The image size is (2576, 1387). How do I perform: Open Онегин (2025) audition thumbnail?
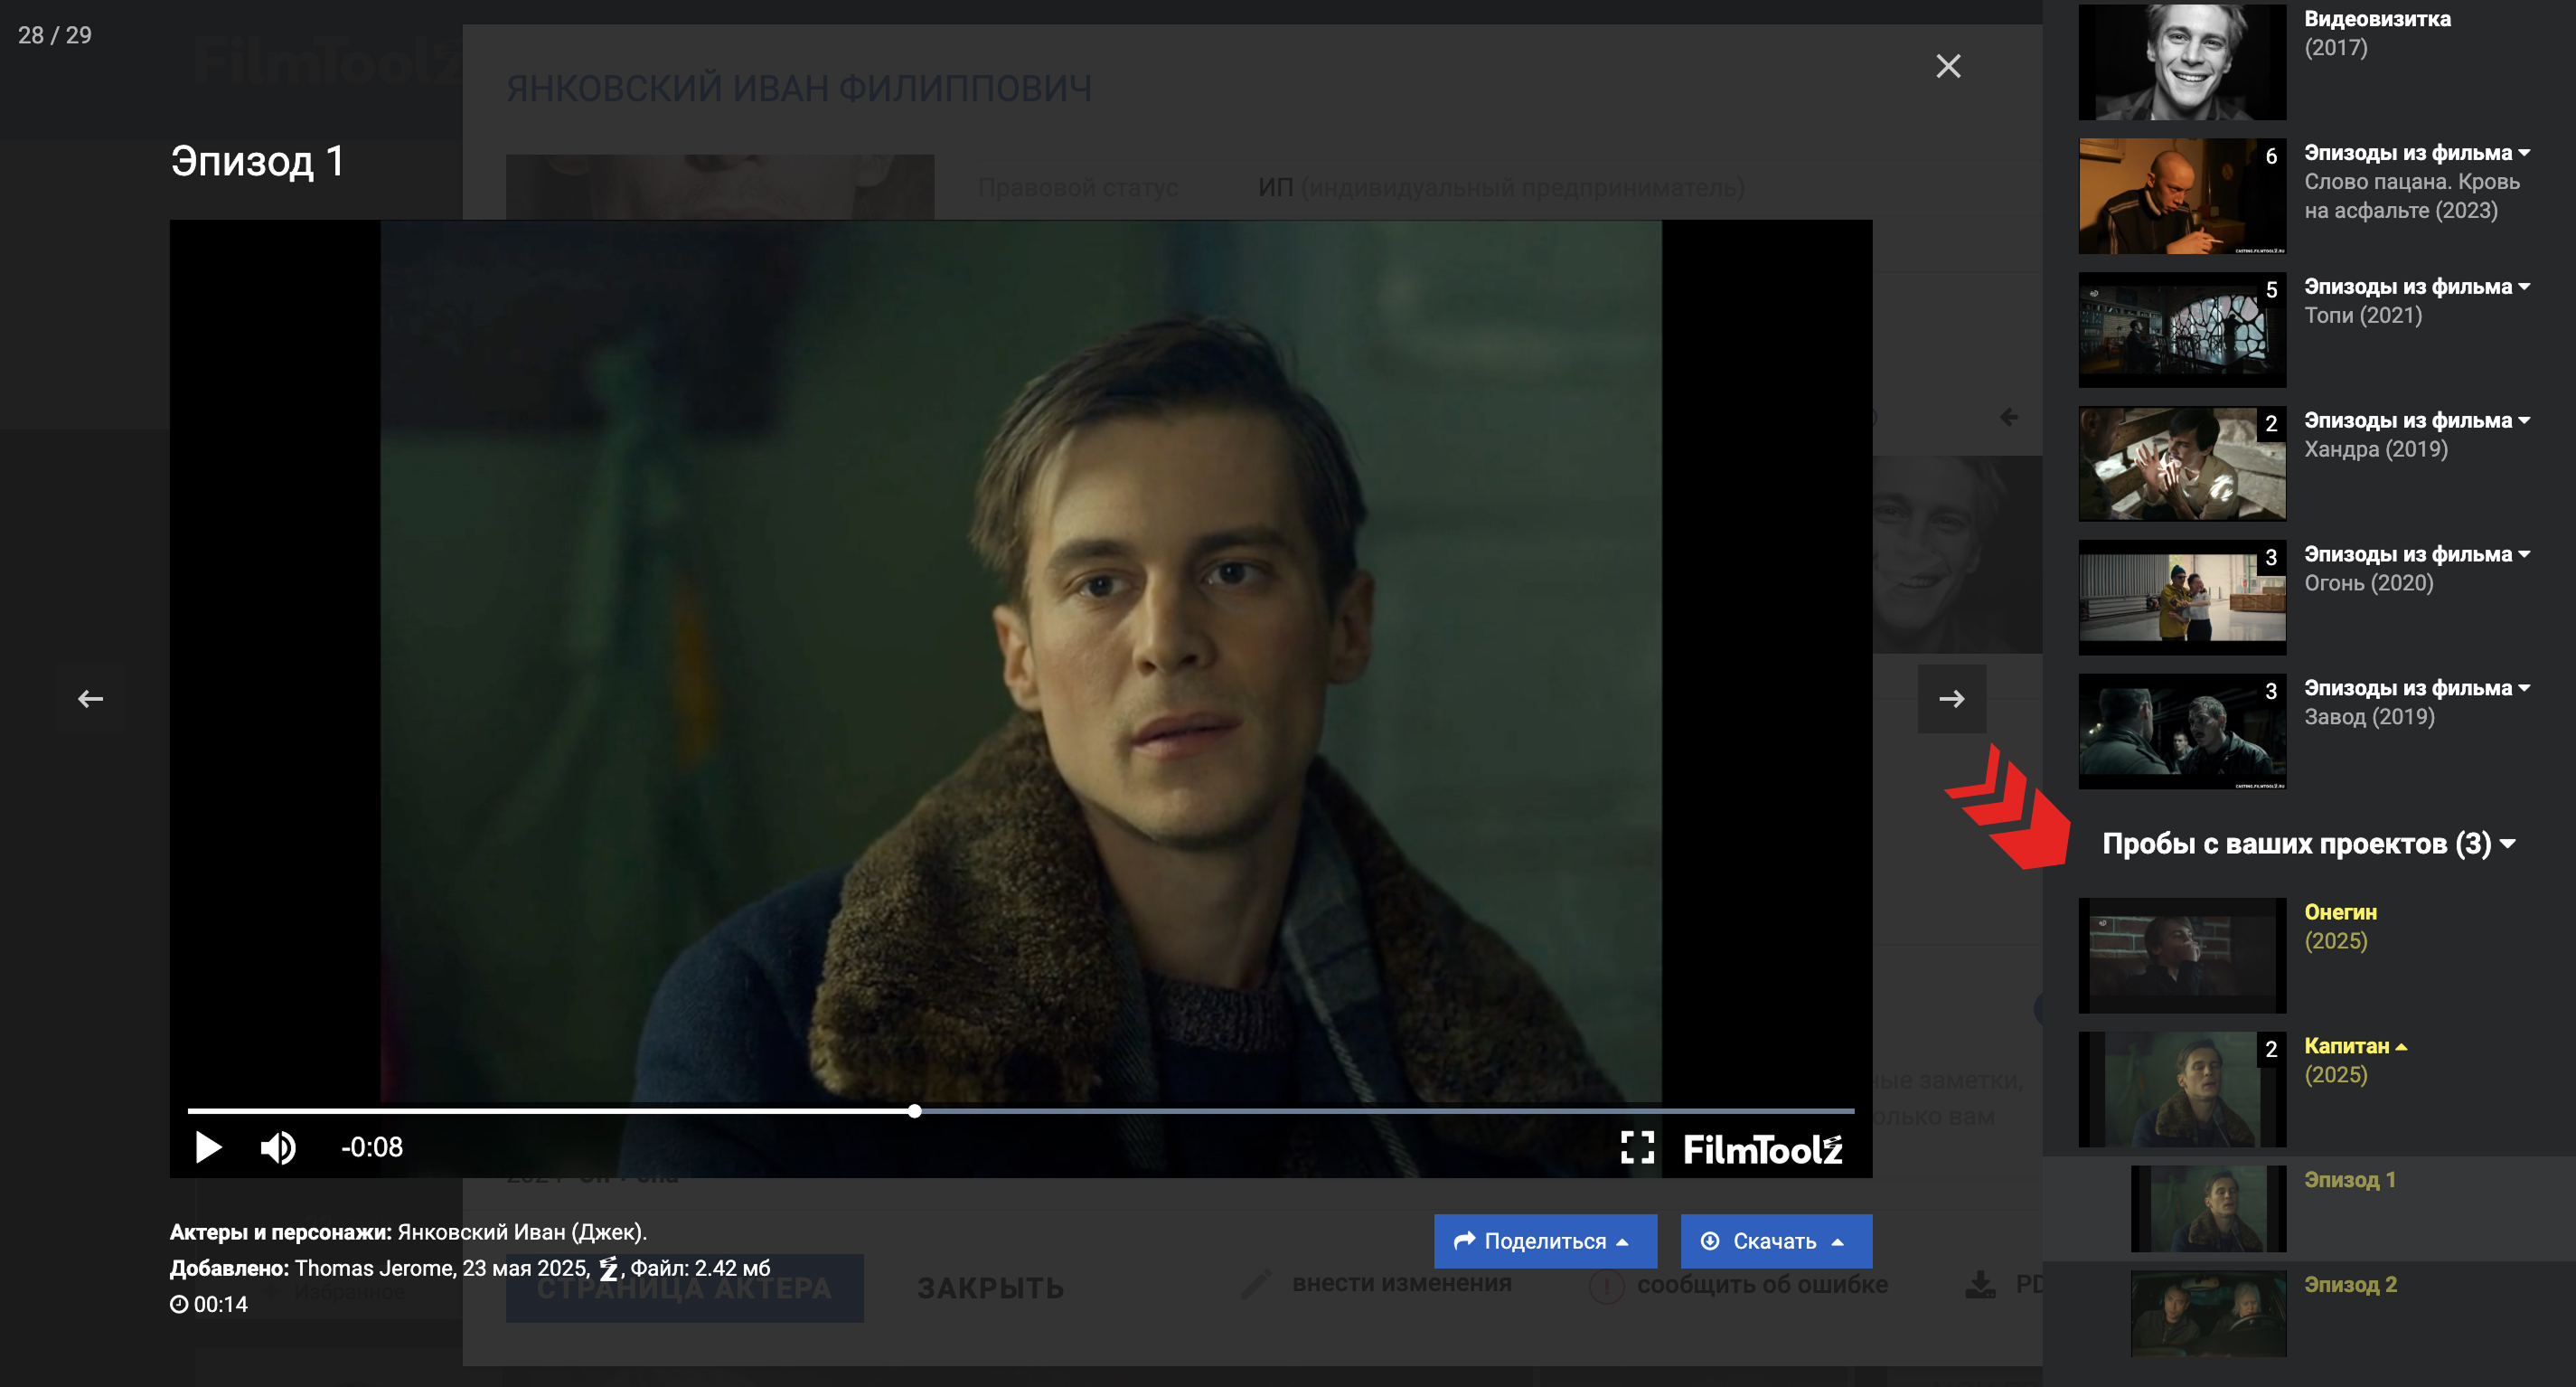click(x=2182, y=956)
